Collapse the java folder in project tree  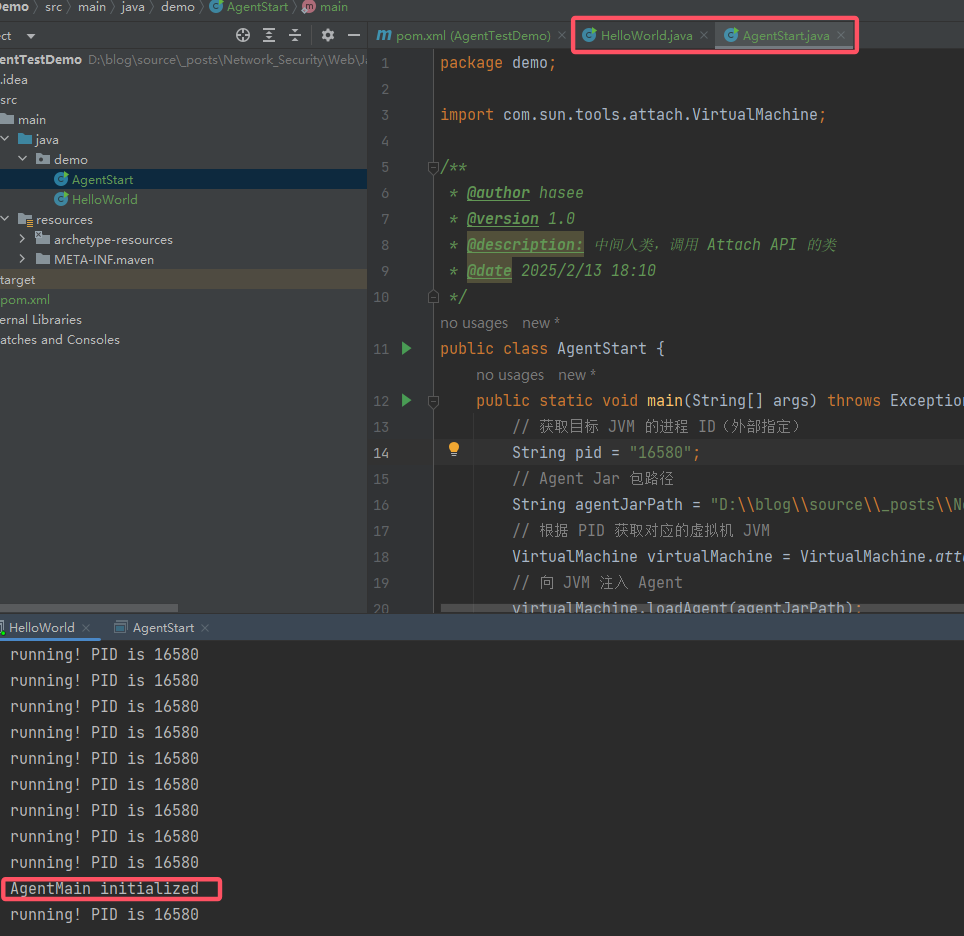(5, 139)
